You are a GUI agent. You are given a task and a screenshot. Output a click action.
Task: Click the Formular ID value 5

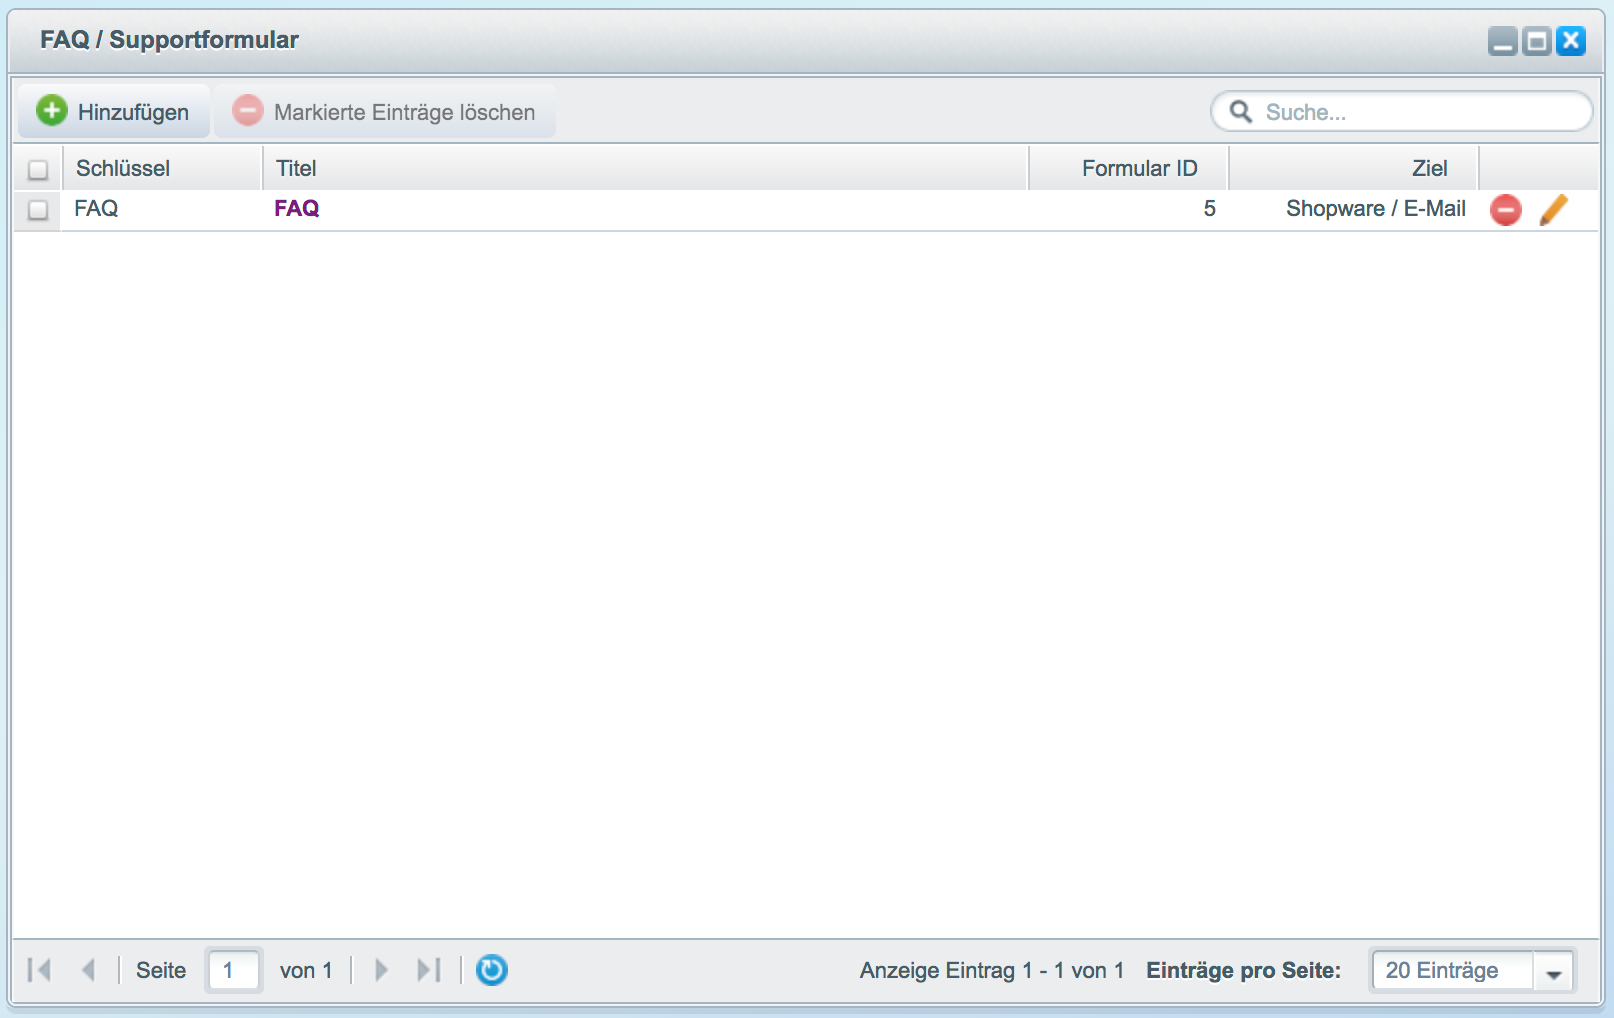tap(1209, 208)
